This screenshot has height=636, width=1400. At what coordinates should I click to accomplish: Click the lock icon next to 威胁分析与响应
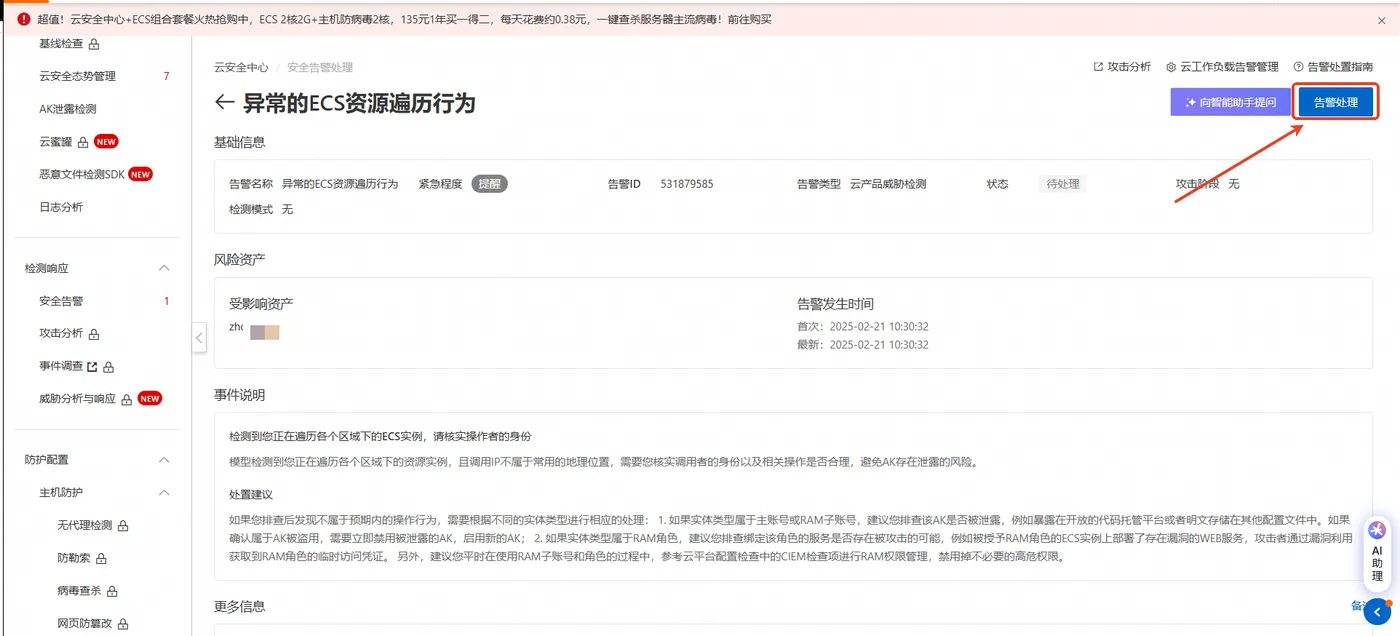pyautogui.click(x=126, y=399)
